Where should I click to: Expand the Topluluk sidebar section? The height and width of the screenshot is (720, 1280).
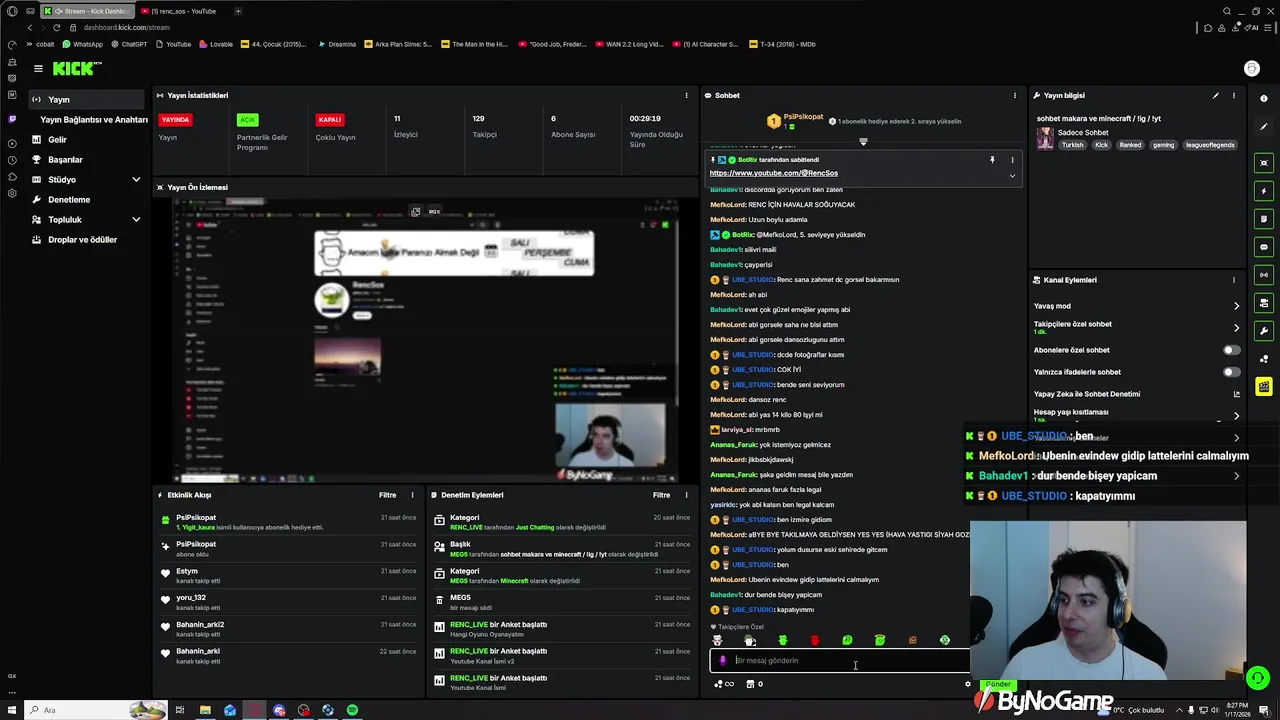(87, 219)
